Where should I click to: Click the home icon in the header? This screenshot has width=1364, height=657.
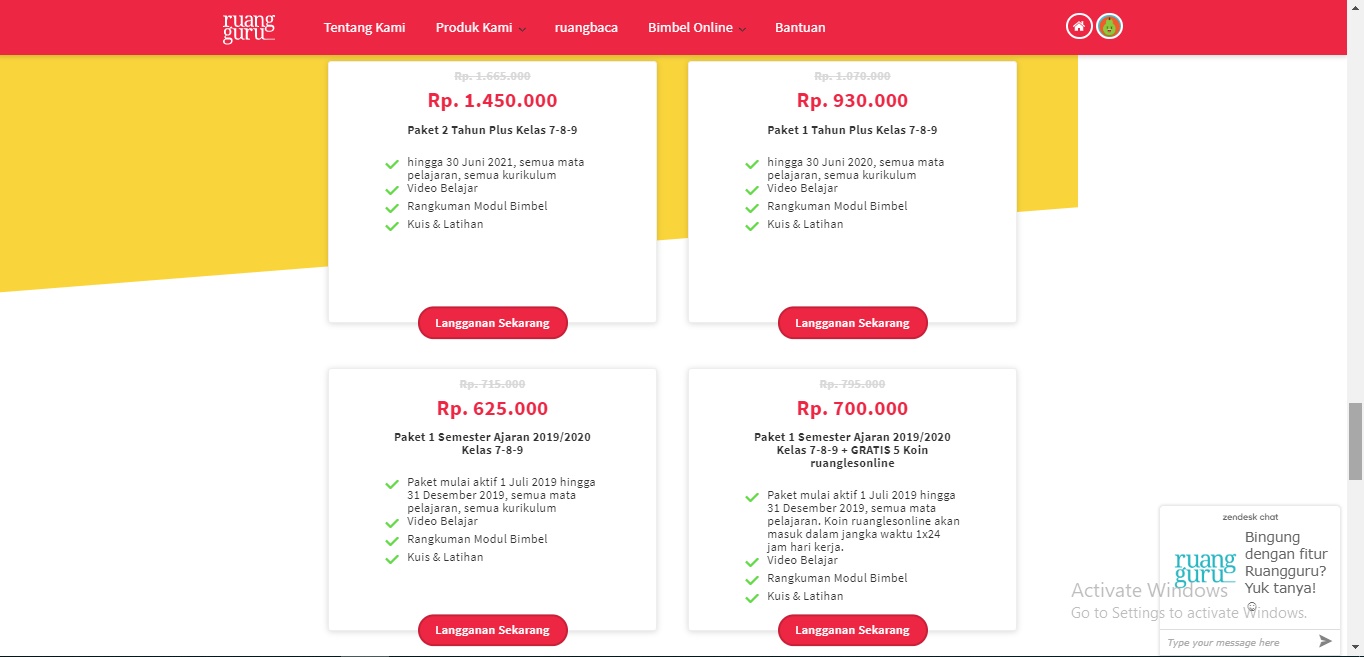point(1078,27)
